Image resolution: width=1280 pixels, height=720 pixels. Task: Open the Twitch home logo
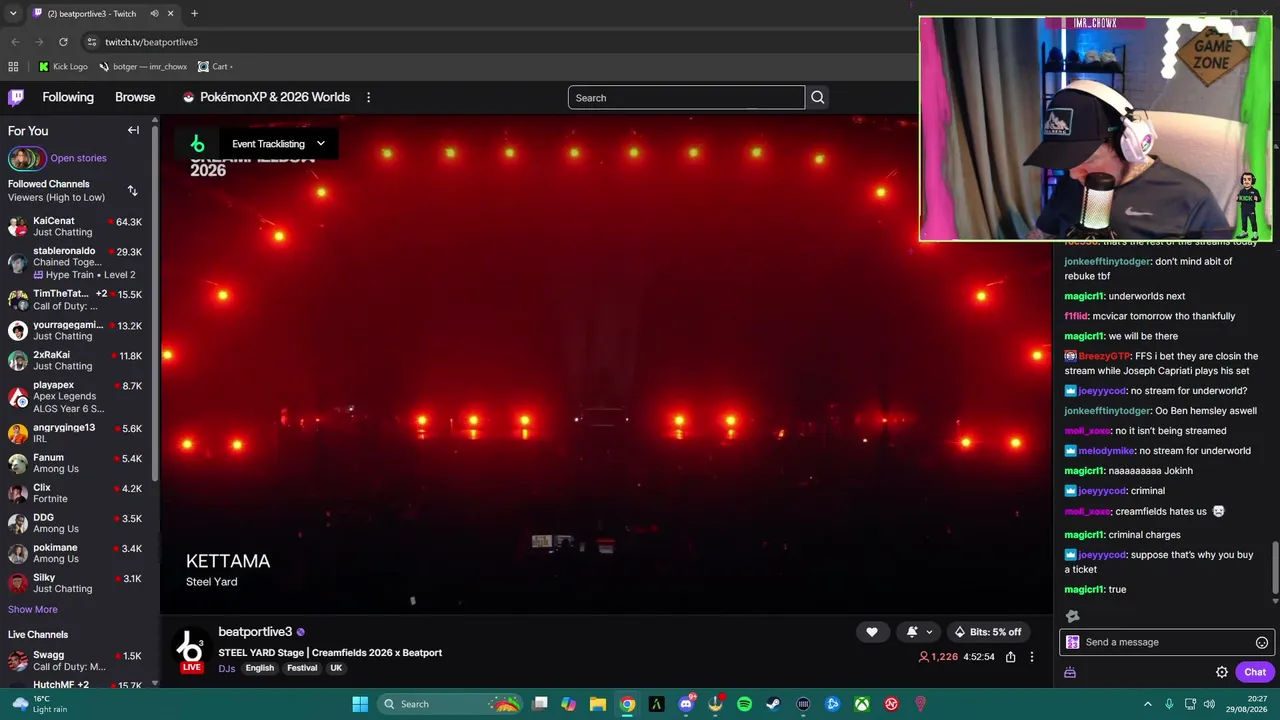click(16, 97)
